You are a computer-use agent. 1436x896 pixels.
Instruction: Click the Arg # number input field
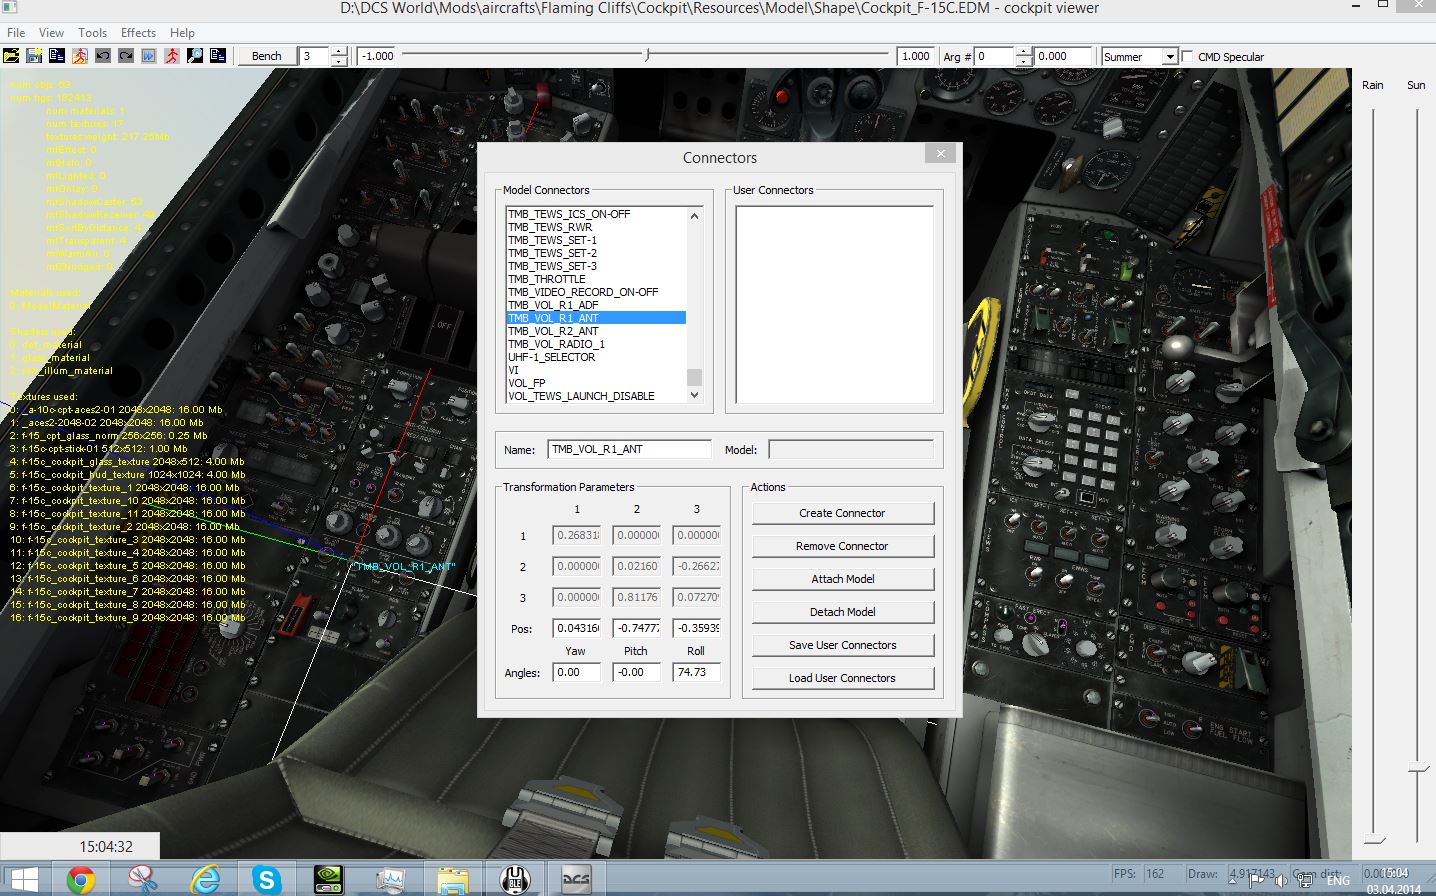coord(995,57)
